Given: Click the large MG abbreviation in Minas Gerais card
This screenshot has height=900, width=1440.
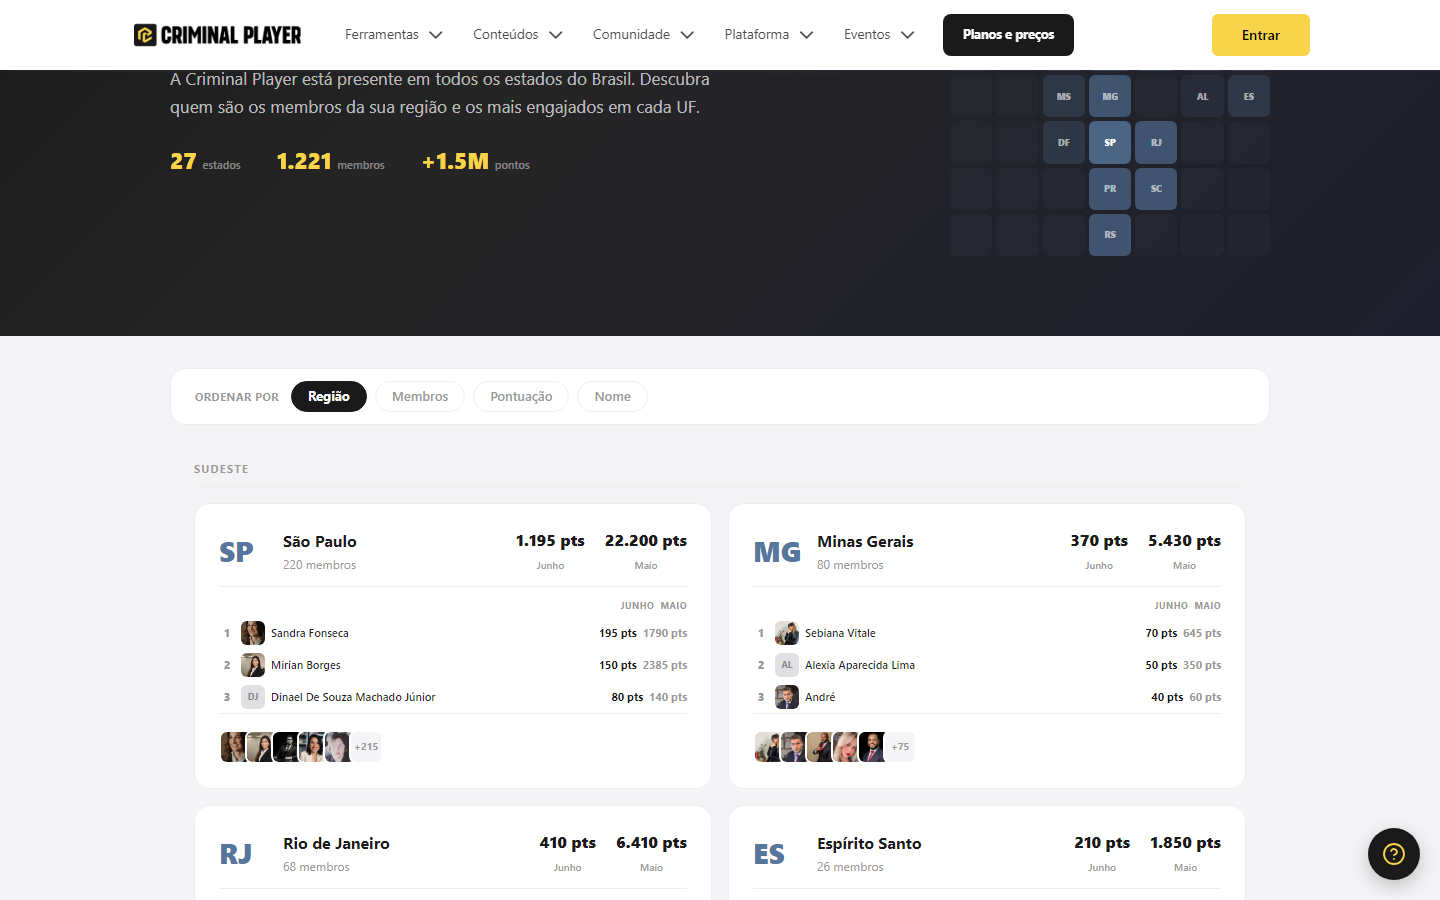Looking at the screenshot, I should (777, 552).
